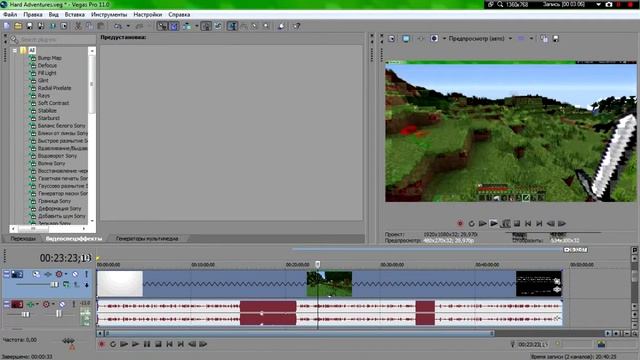Open the Инструменты menu

pos(109,14)
